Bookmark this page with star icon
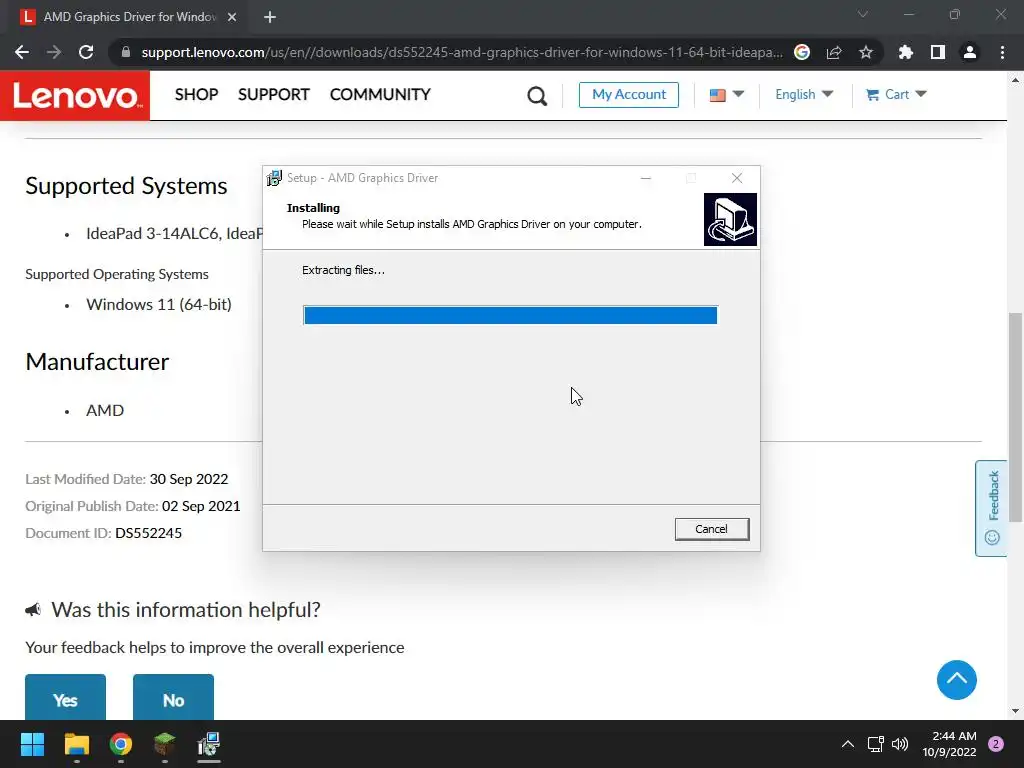The width and height of the screenshot is (1024, 768). (866, 52)
